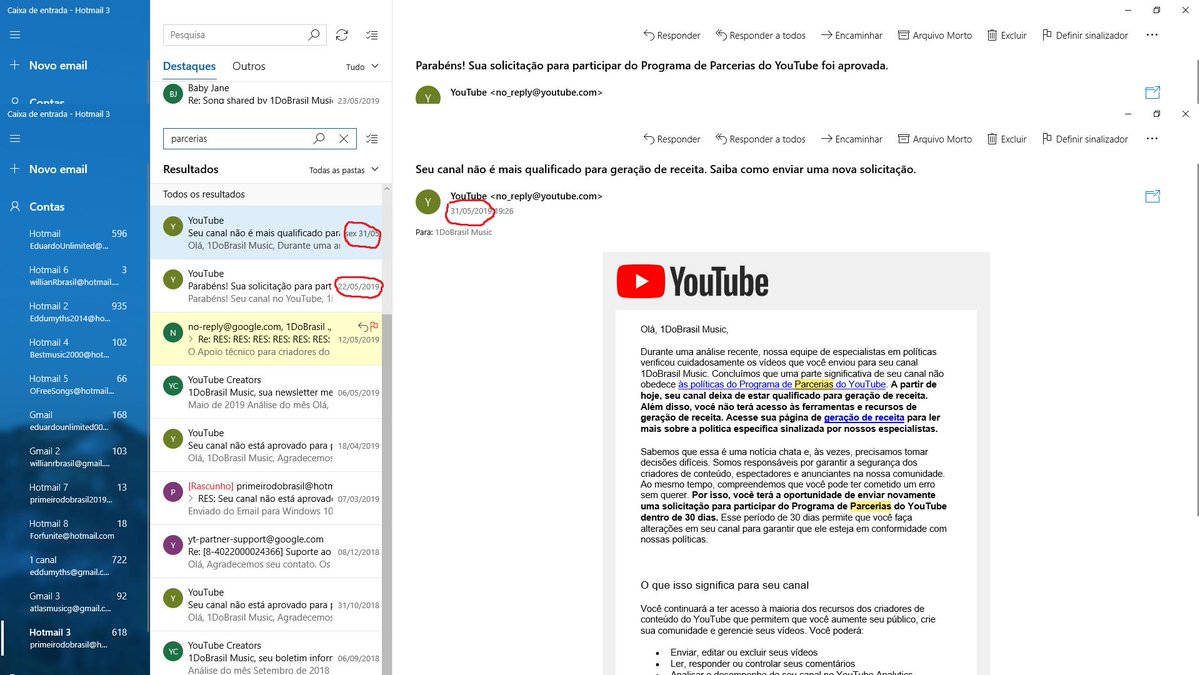
Task: Open the approved-application message in a new window
Action: pos(1152,92)
